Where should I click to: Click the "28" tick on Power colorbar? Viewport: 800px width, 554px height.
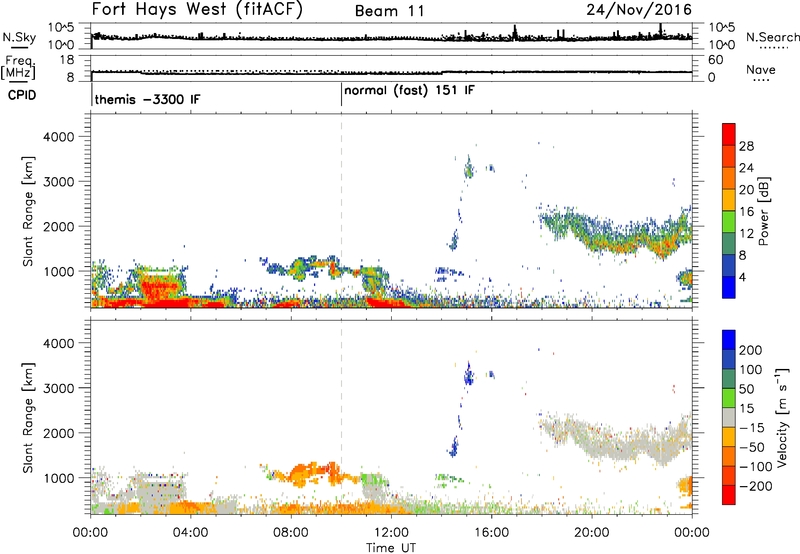pyautogui.click(x=746, y=146)
